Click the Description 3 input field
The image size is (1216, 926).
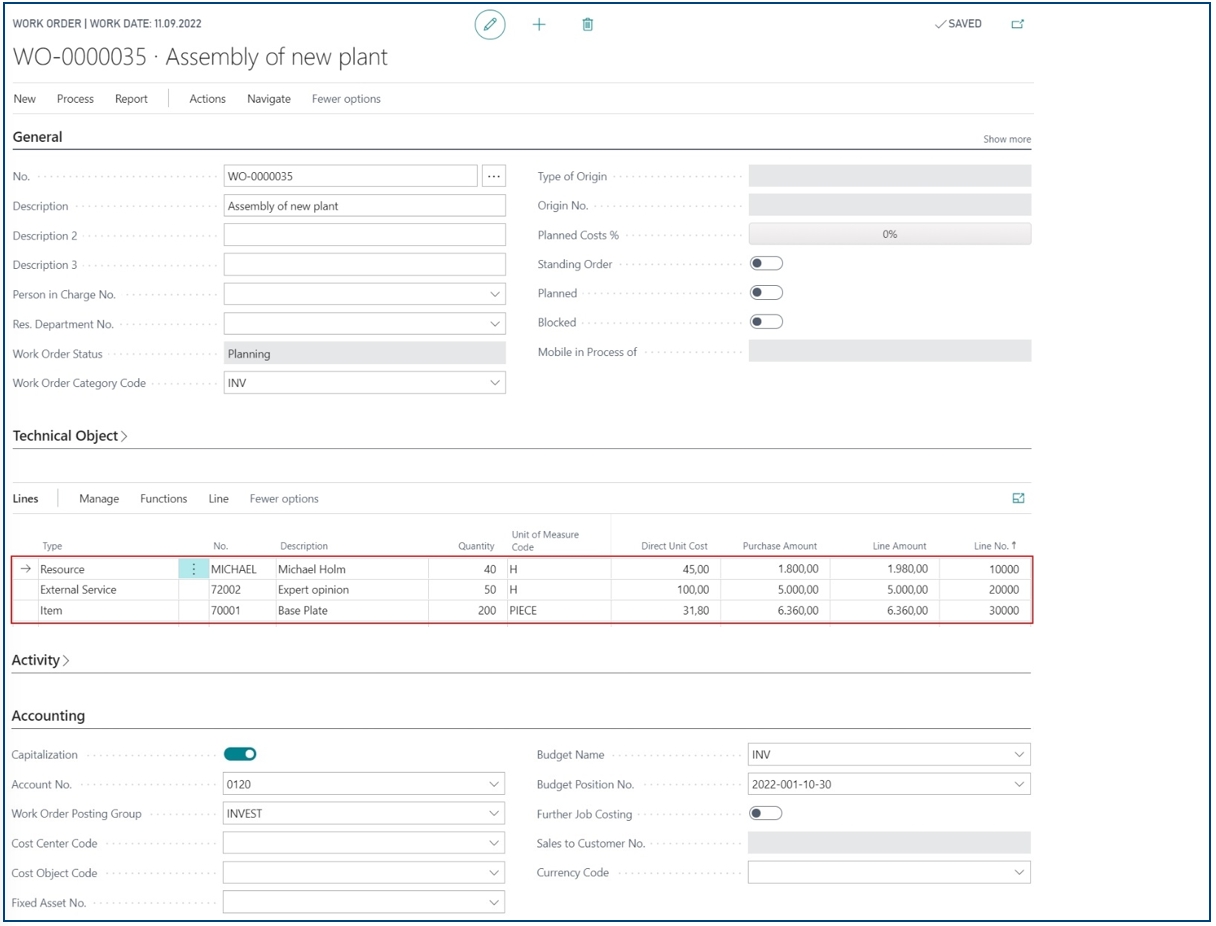pos(365,265)
